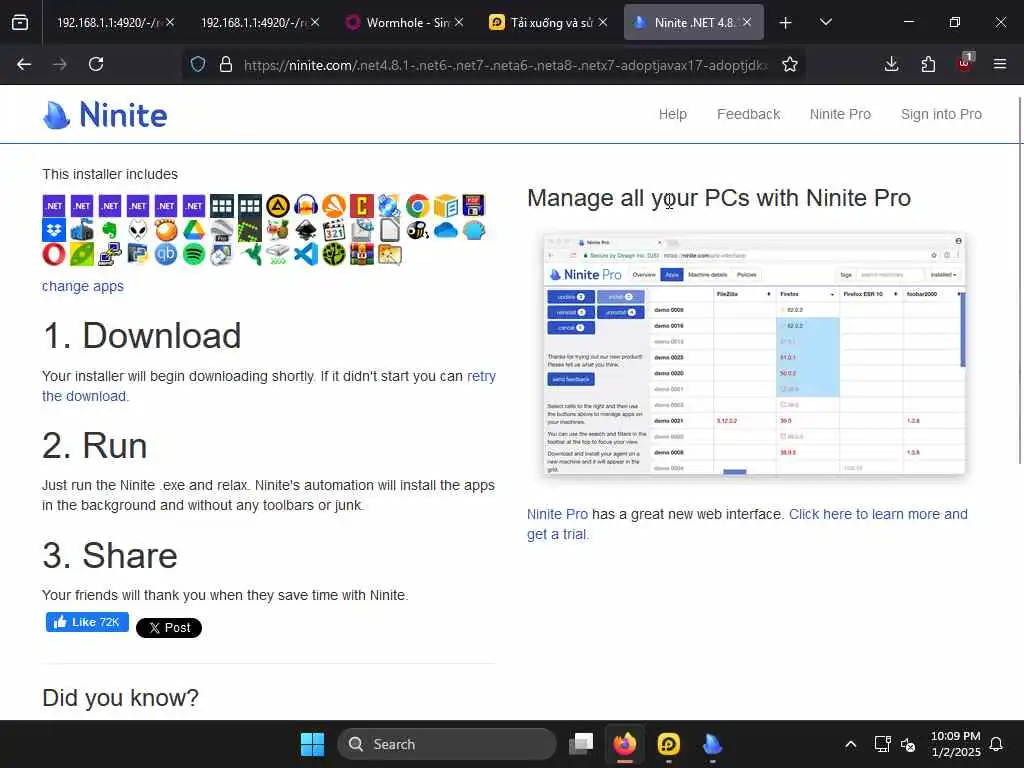Open Ninite Pro in header navigation

pyautogui.click(x=840, y=114)
